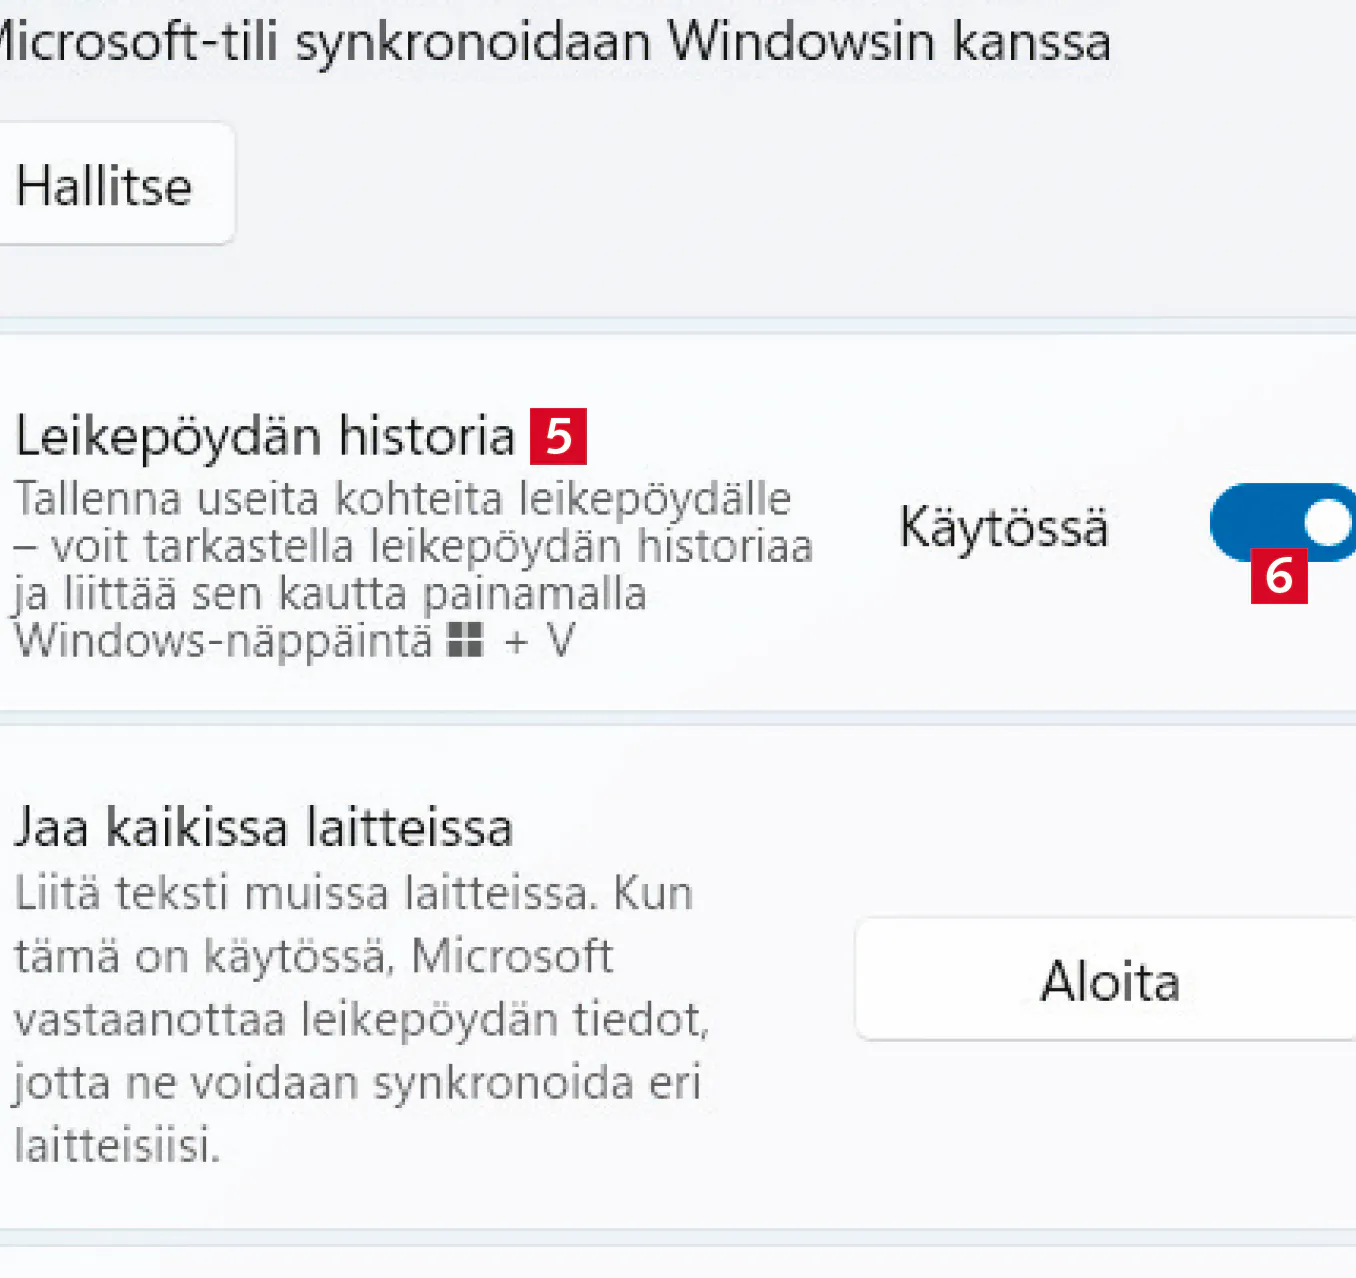The image size is (1356, 1278).
Task: Click the Käytössä status label
Action: (x=1004, y=527)
